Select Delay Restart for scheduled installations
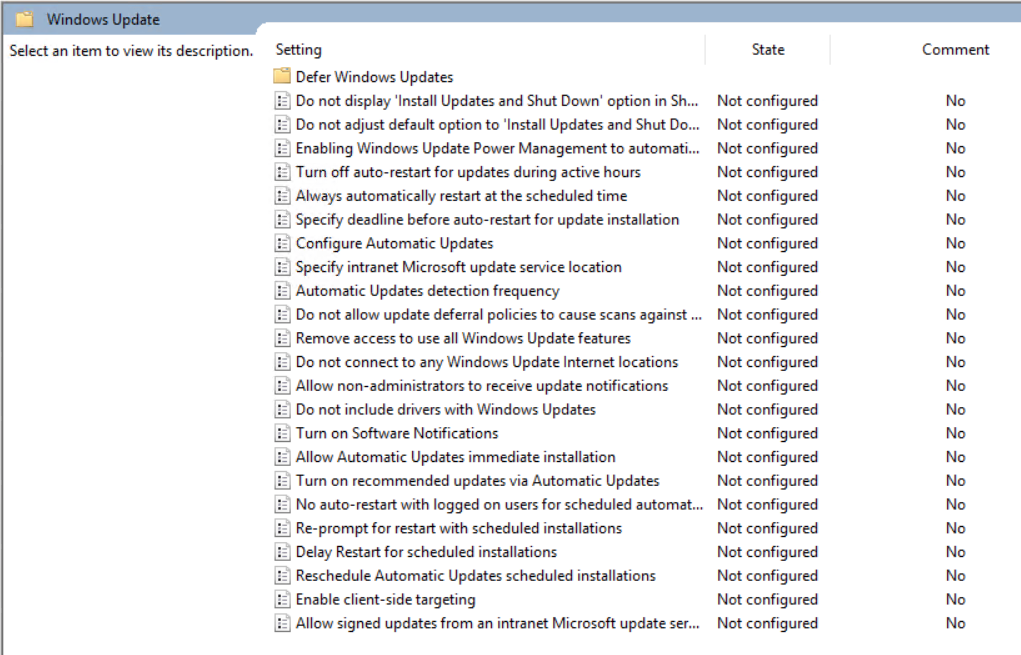Screen dimensions: 1021x655 pos(427,552)
